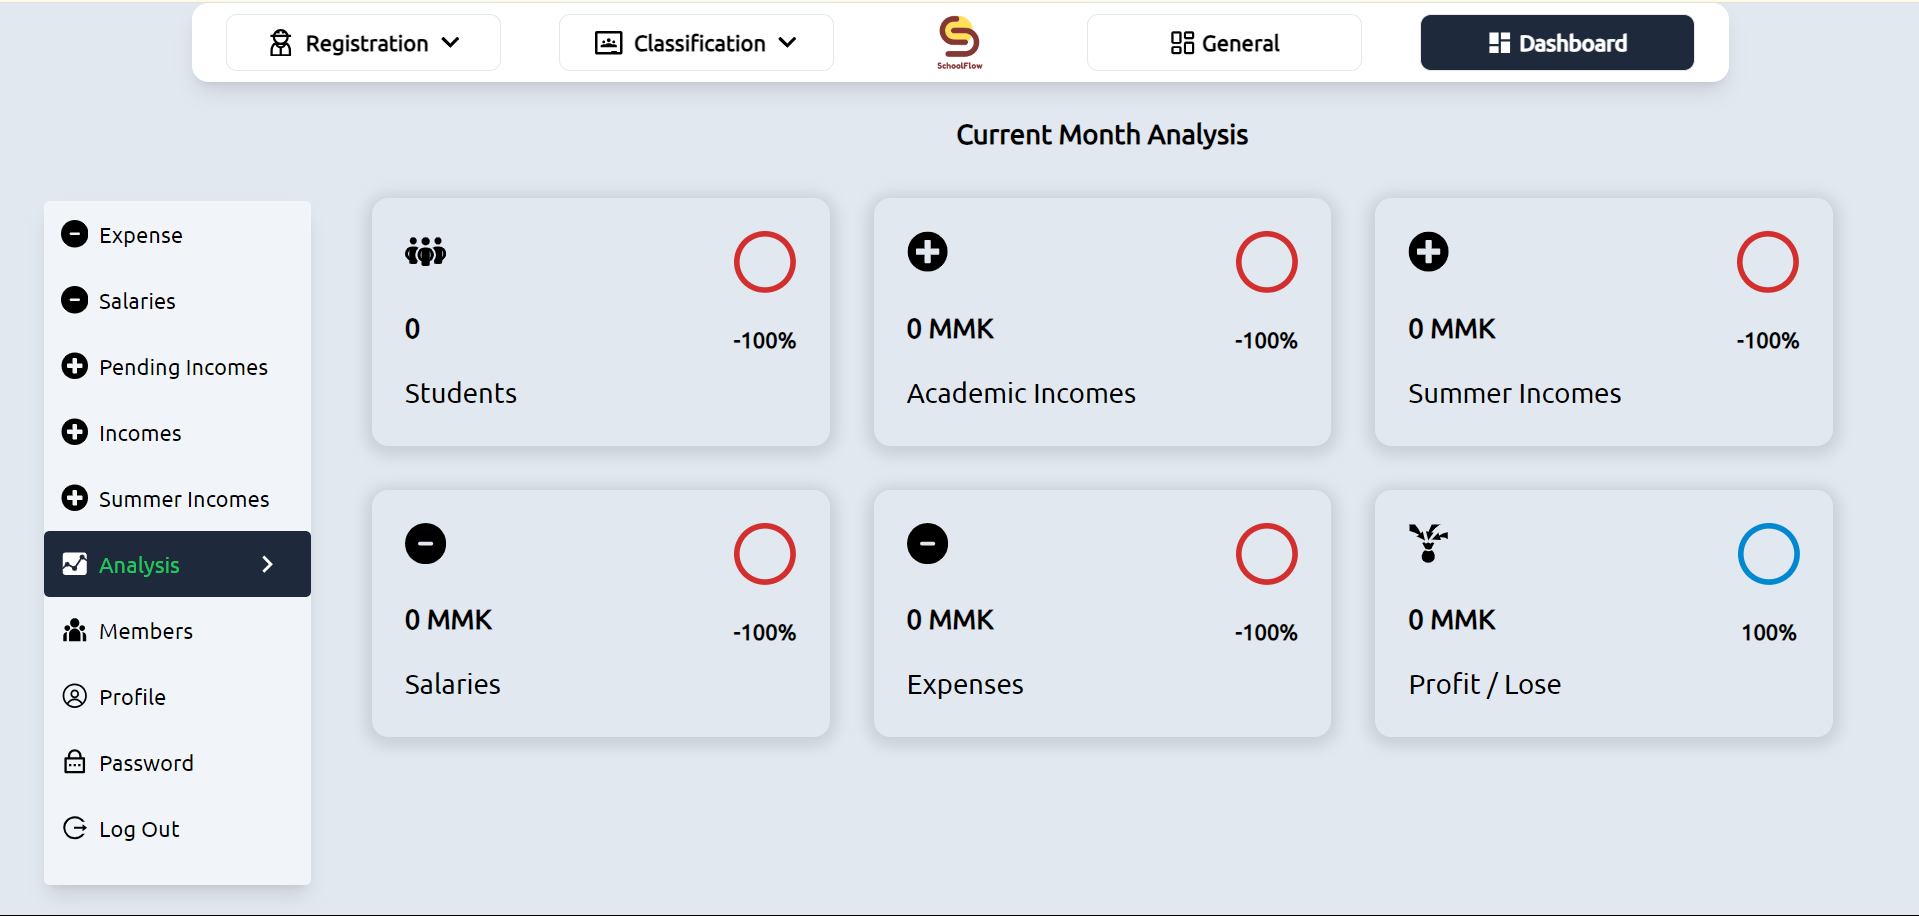Open the Classification dropdown menu
The height and width of the screenshot is (916, 1919).
(696, 43)
